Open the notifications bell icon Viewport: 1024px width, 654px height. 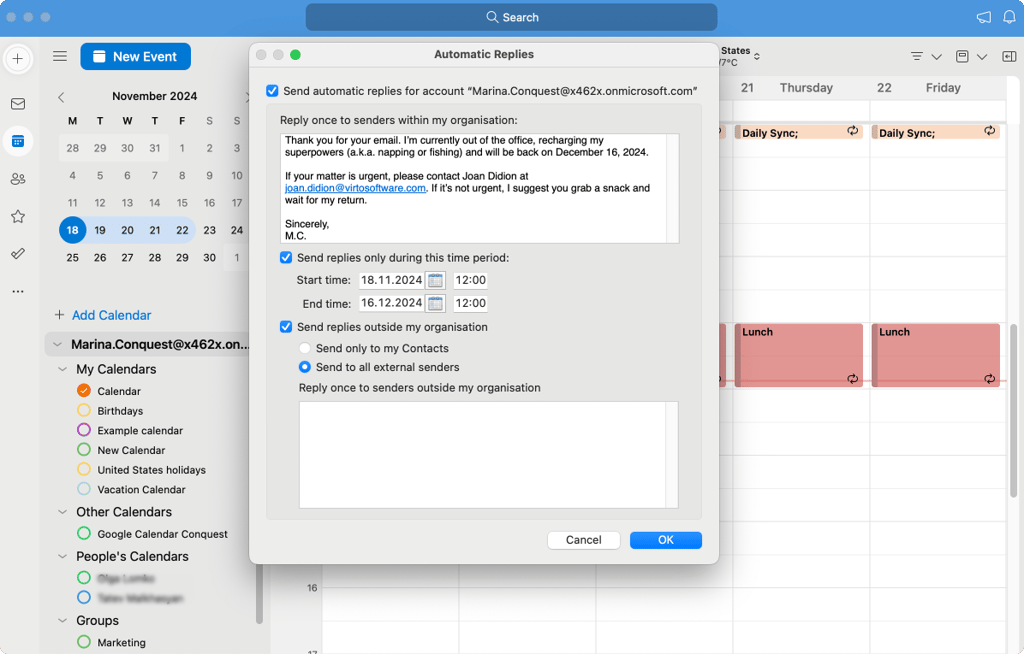click(1009, 17)
